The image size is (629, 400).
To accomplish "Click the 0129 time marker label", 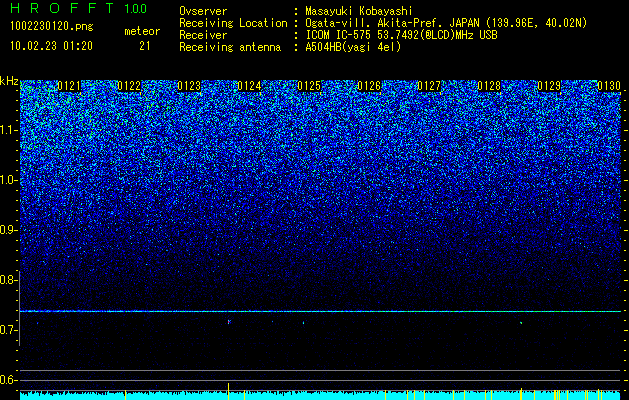I will pyautogui.click(x=549, y=86).
